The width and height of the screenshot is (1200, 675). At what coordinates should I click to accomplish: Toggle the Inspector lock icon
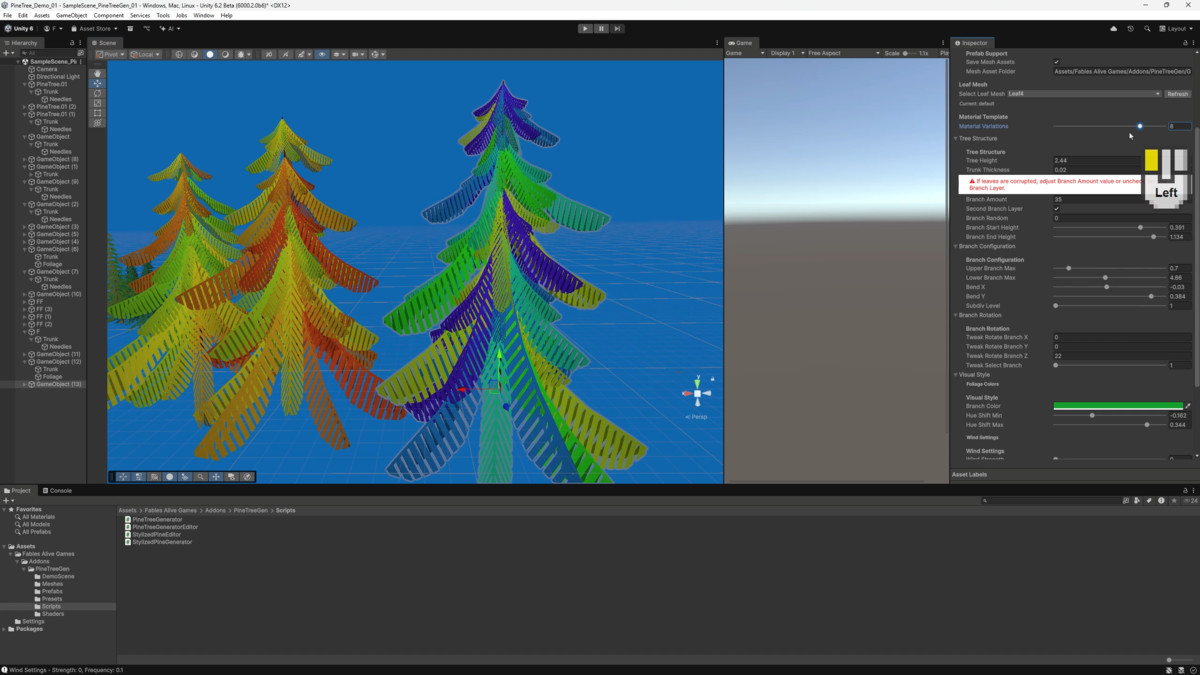[x=1183, y=43]
